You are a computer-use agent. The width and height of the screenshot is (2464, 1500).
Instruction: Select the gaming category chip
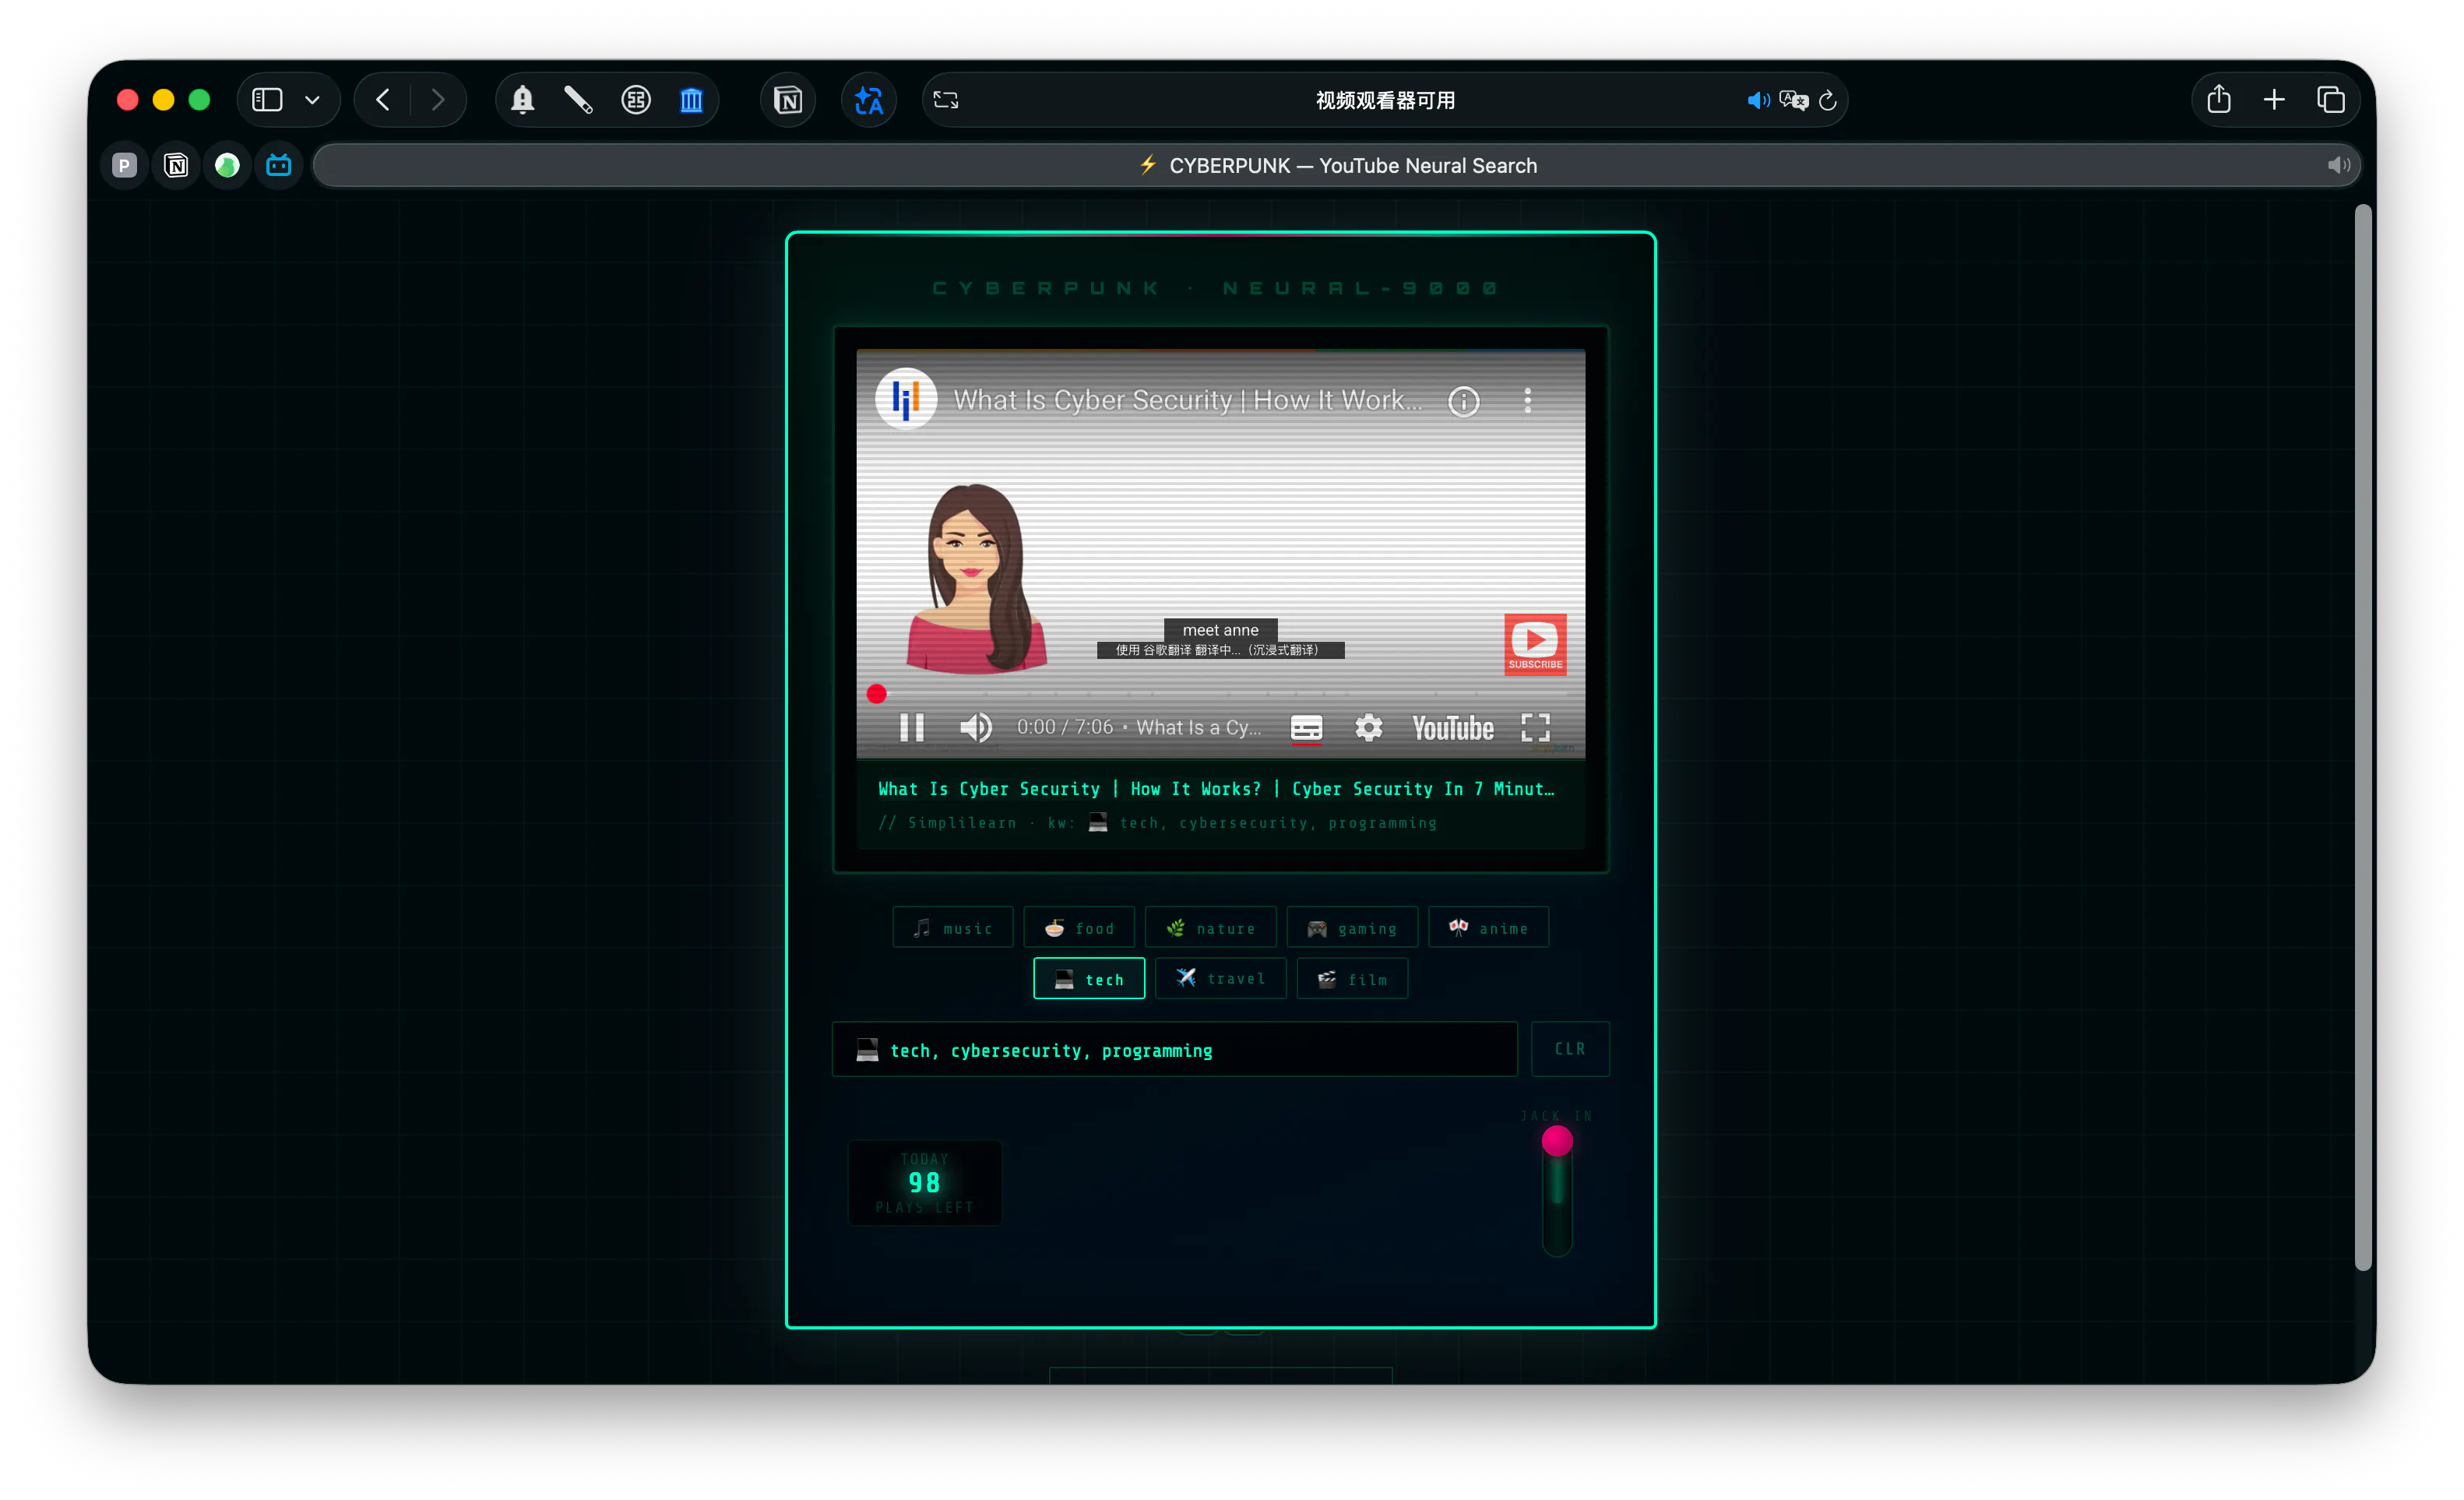pyautogui.click(x=1352, y=927)
